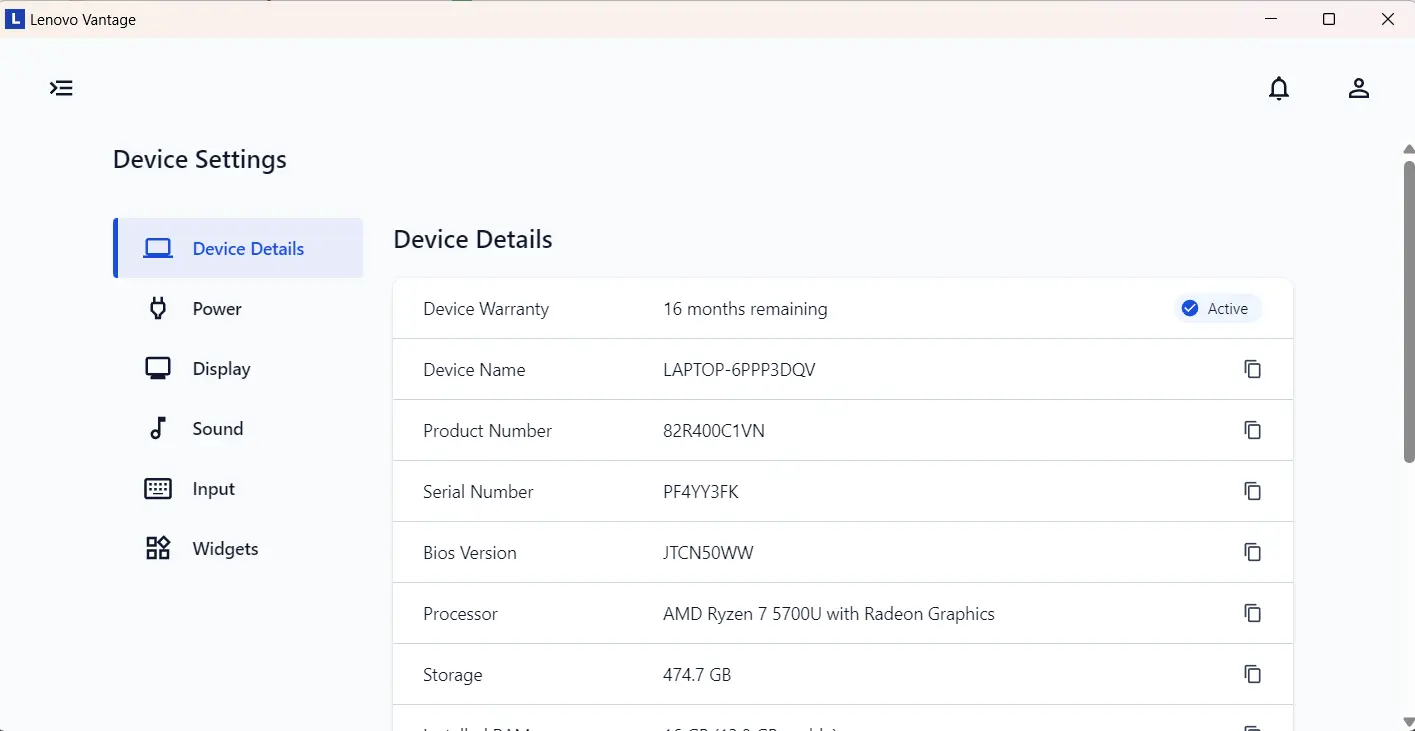
Task: Click the Storage label
Action: pos(453,675)
